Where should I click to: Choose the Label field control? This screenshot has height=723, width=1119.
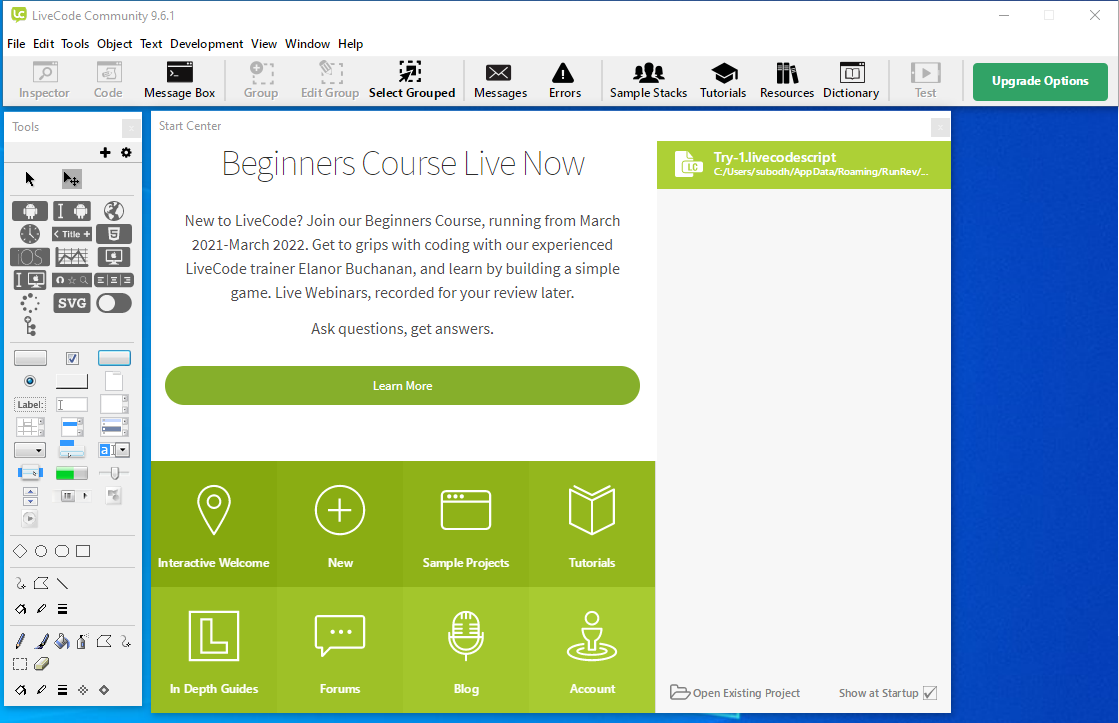click(30, 405)
